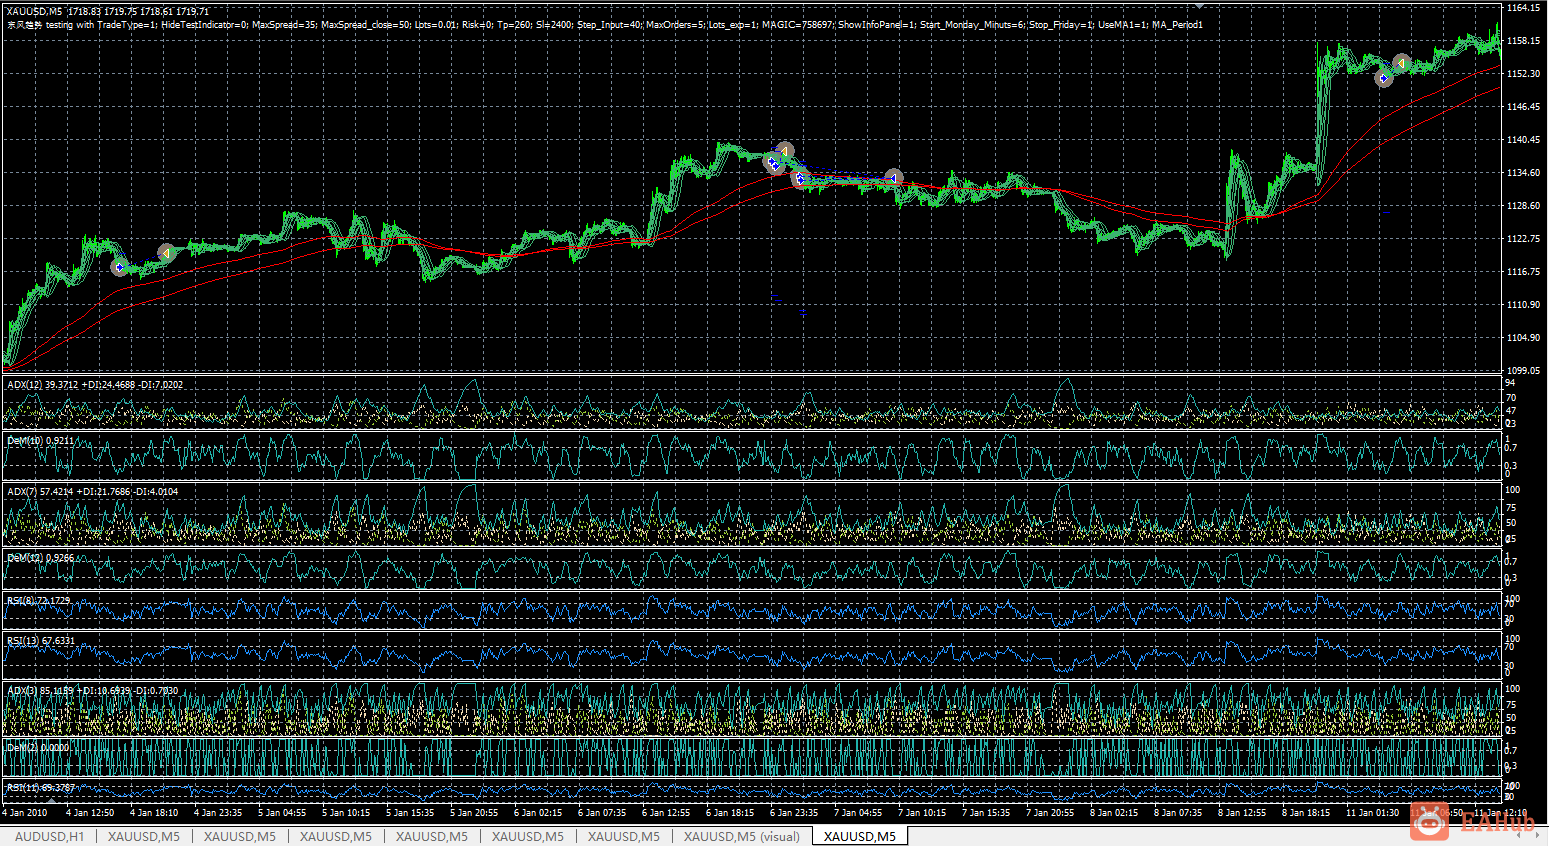
Task: Click the 1122.75 price scale label
Action: point(1523,239)
